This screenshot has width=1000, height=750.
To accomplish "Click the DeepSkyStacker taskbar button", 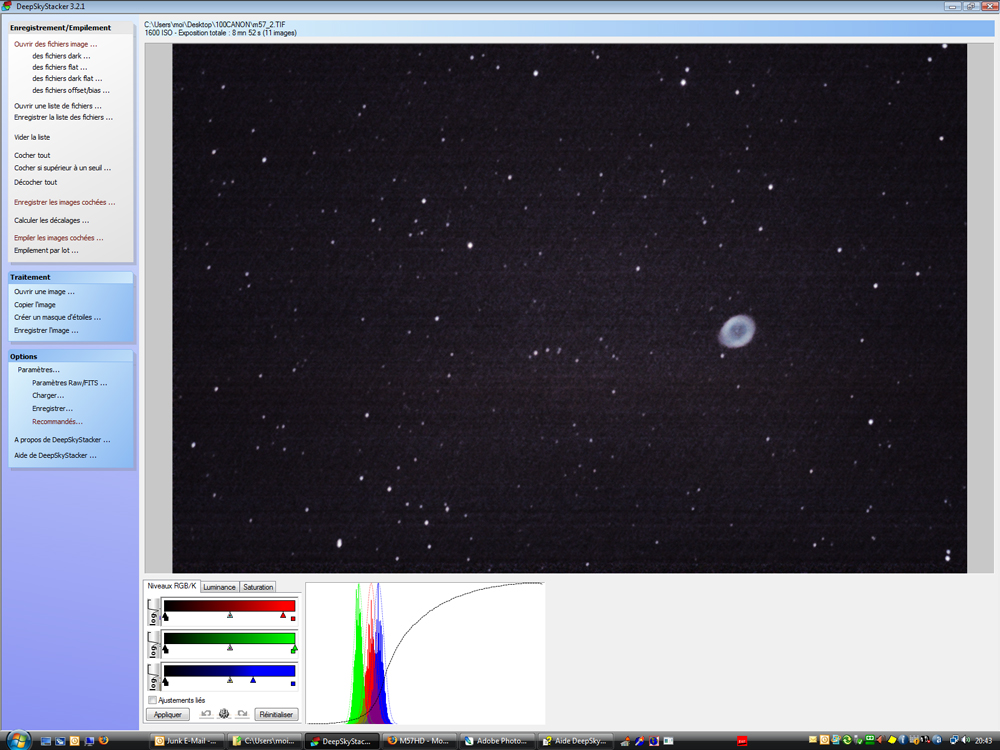I will coord(342,740).
